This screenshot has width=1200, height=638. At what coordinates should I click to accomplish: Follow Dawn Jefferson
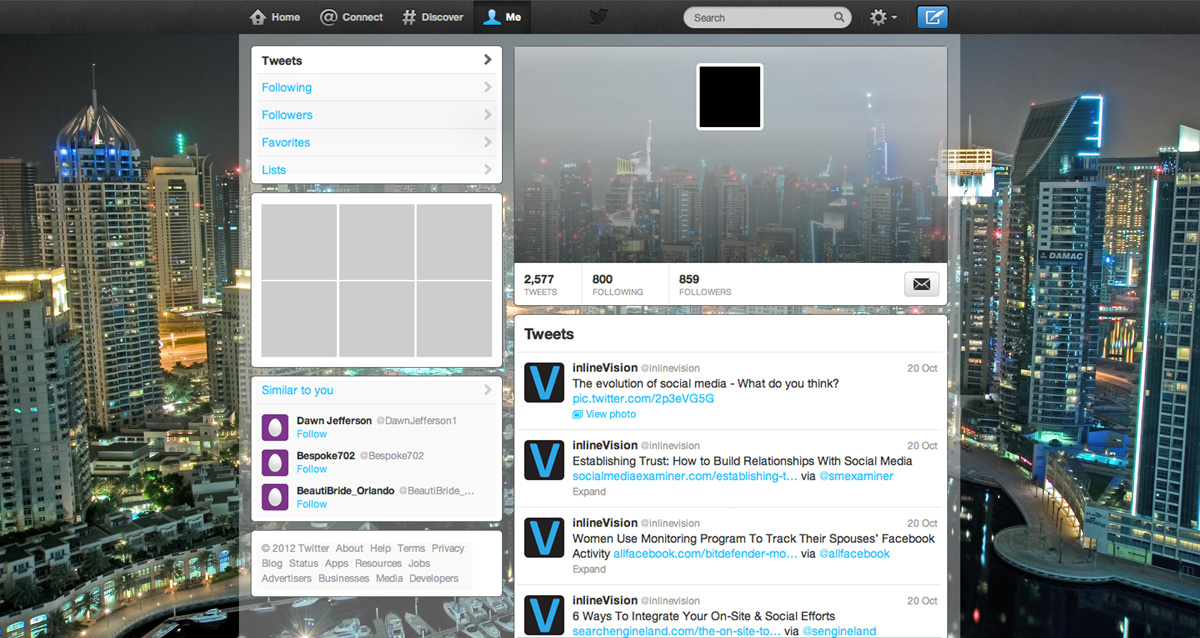[x=311, y=434]
